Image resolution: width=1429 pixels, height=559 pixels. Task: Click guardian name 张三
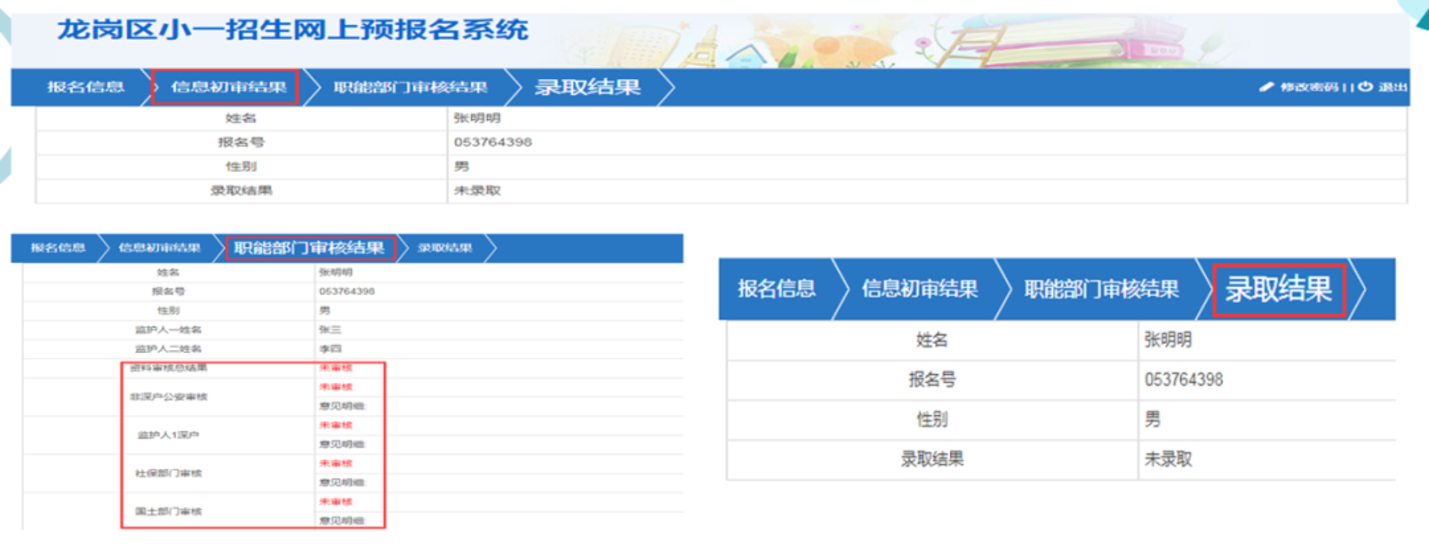(x=330, y=329)
